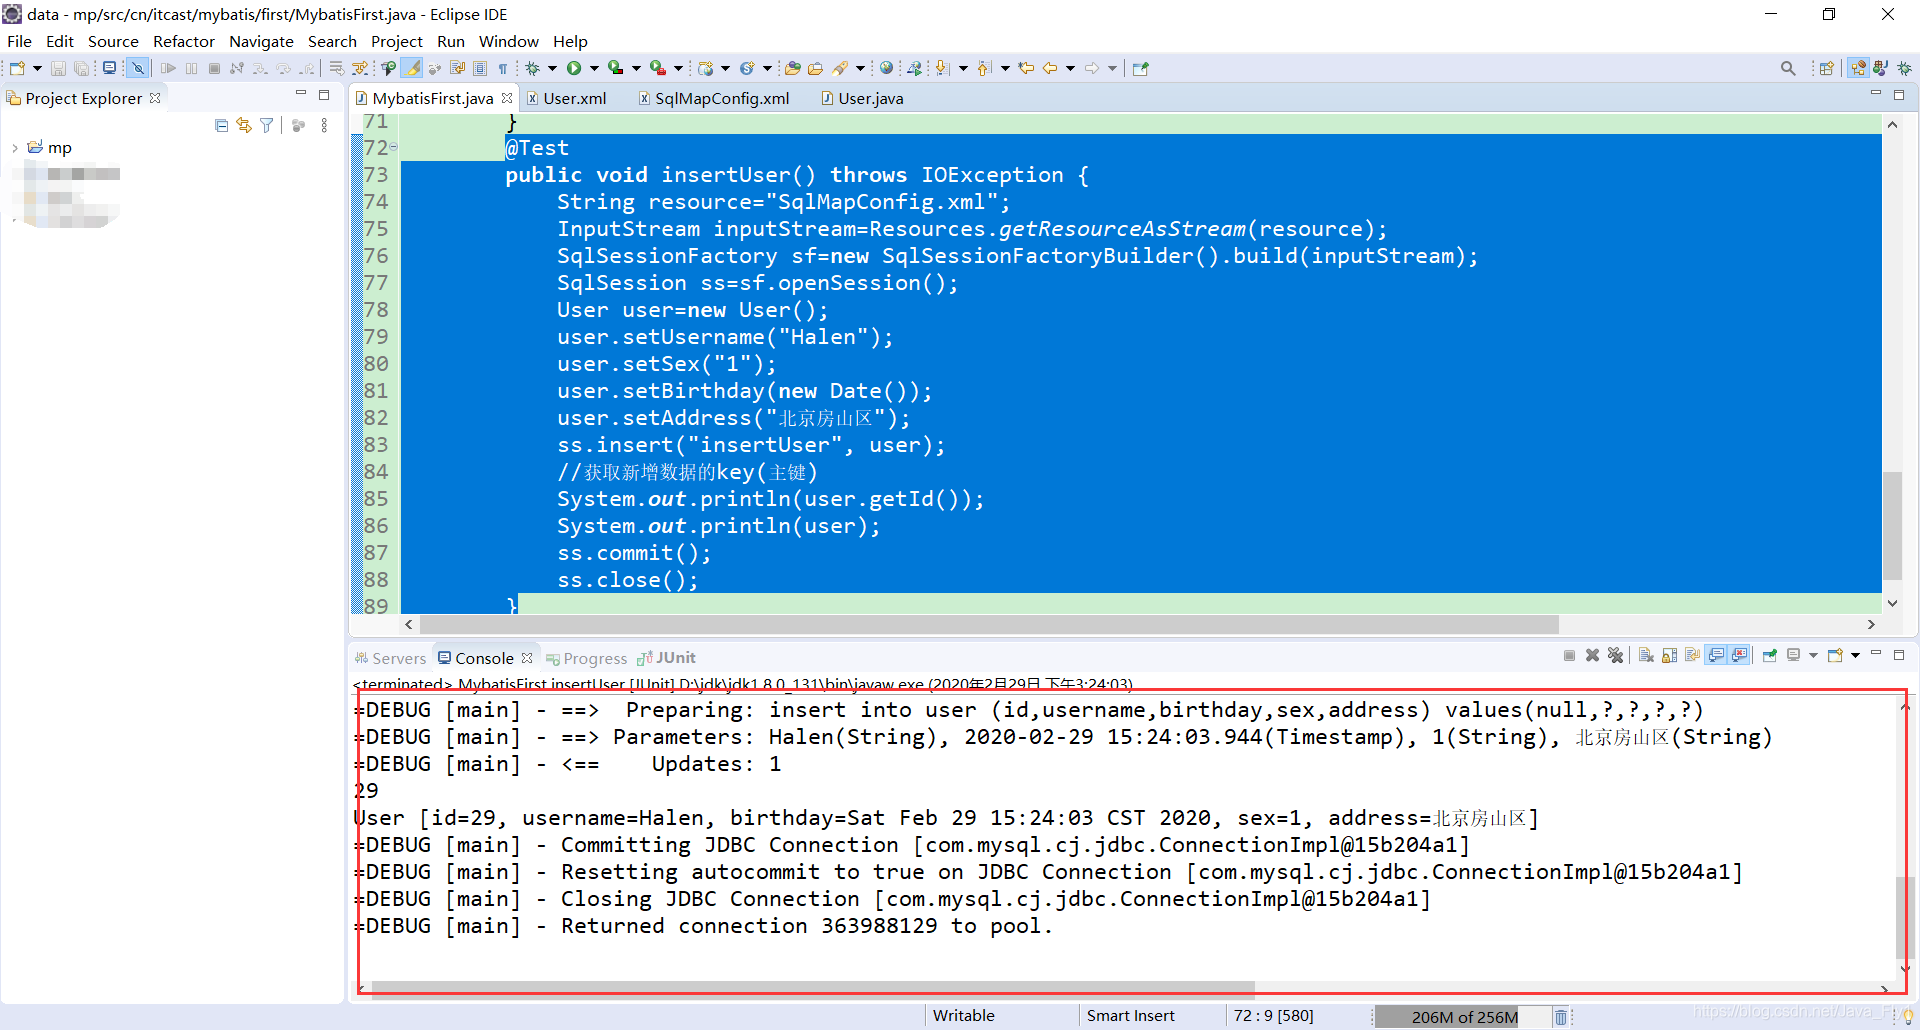Viewport: 1920px width, 1030px height.
Task: Click the cursor position 72 : 9 status field
Action: tap(1273, 1016)
